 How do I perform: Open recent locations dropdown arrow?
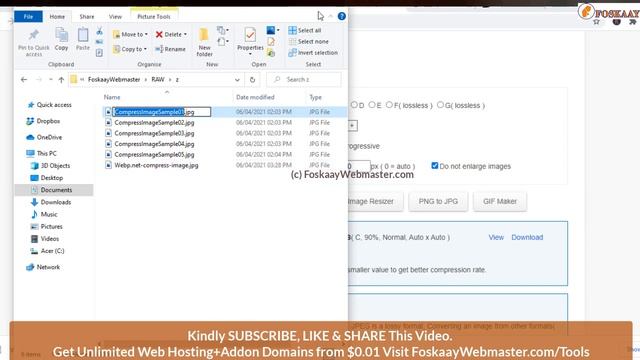pyautogui.click(x=51, y=80)
